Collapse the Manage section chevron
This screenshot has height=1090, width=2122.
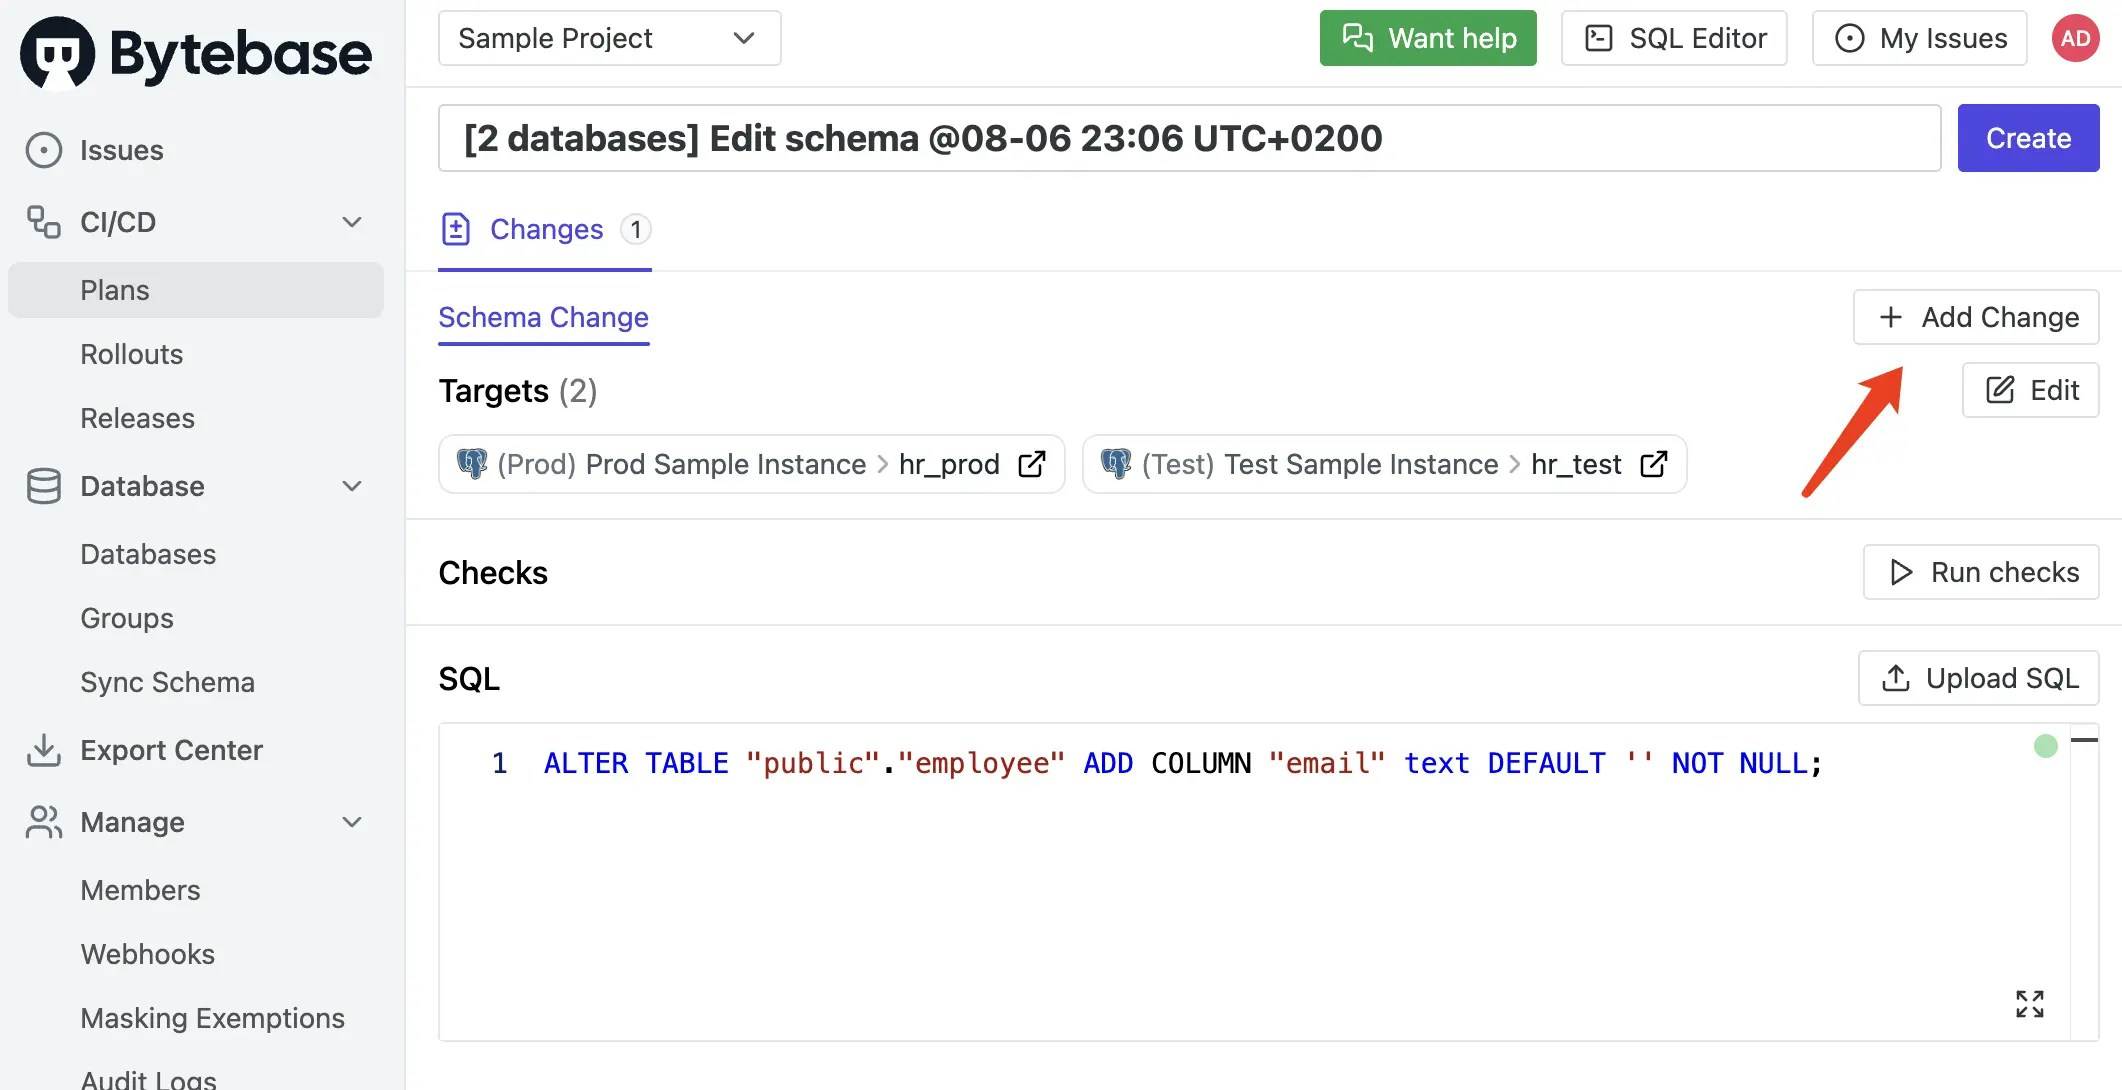coord(352,822)
